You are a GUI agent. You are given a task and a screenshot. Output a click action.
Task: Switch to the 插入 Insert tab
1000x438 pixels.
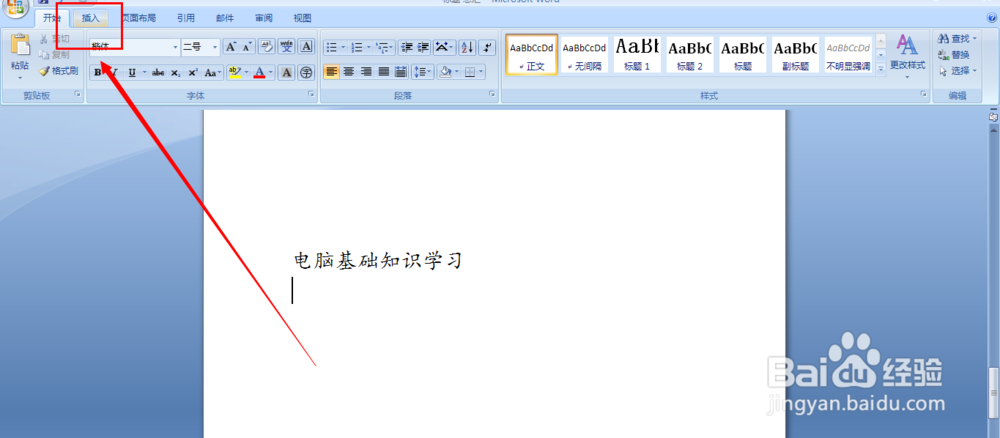91,18
